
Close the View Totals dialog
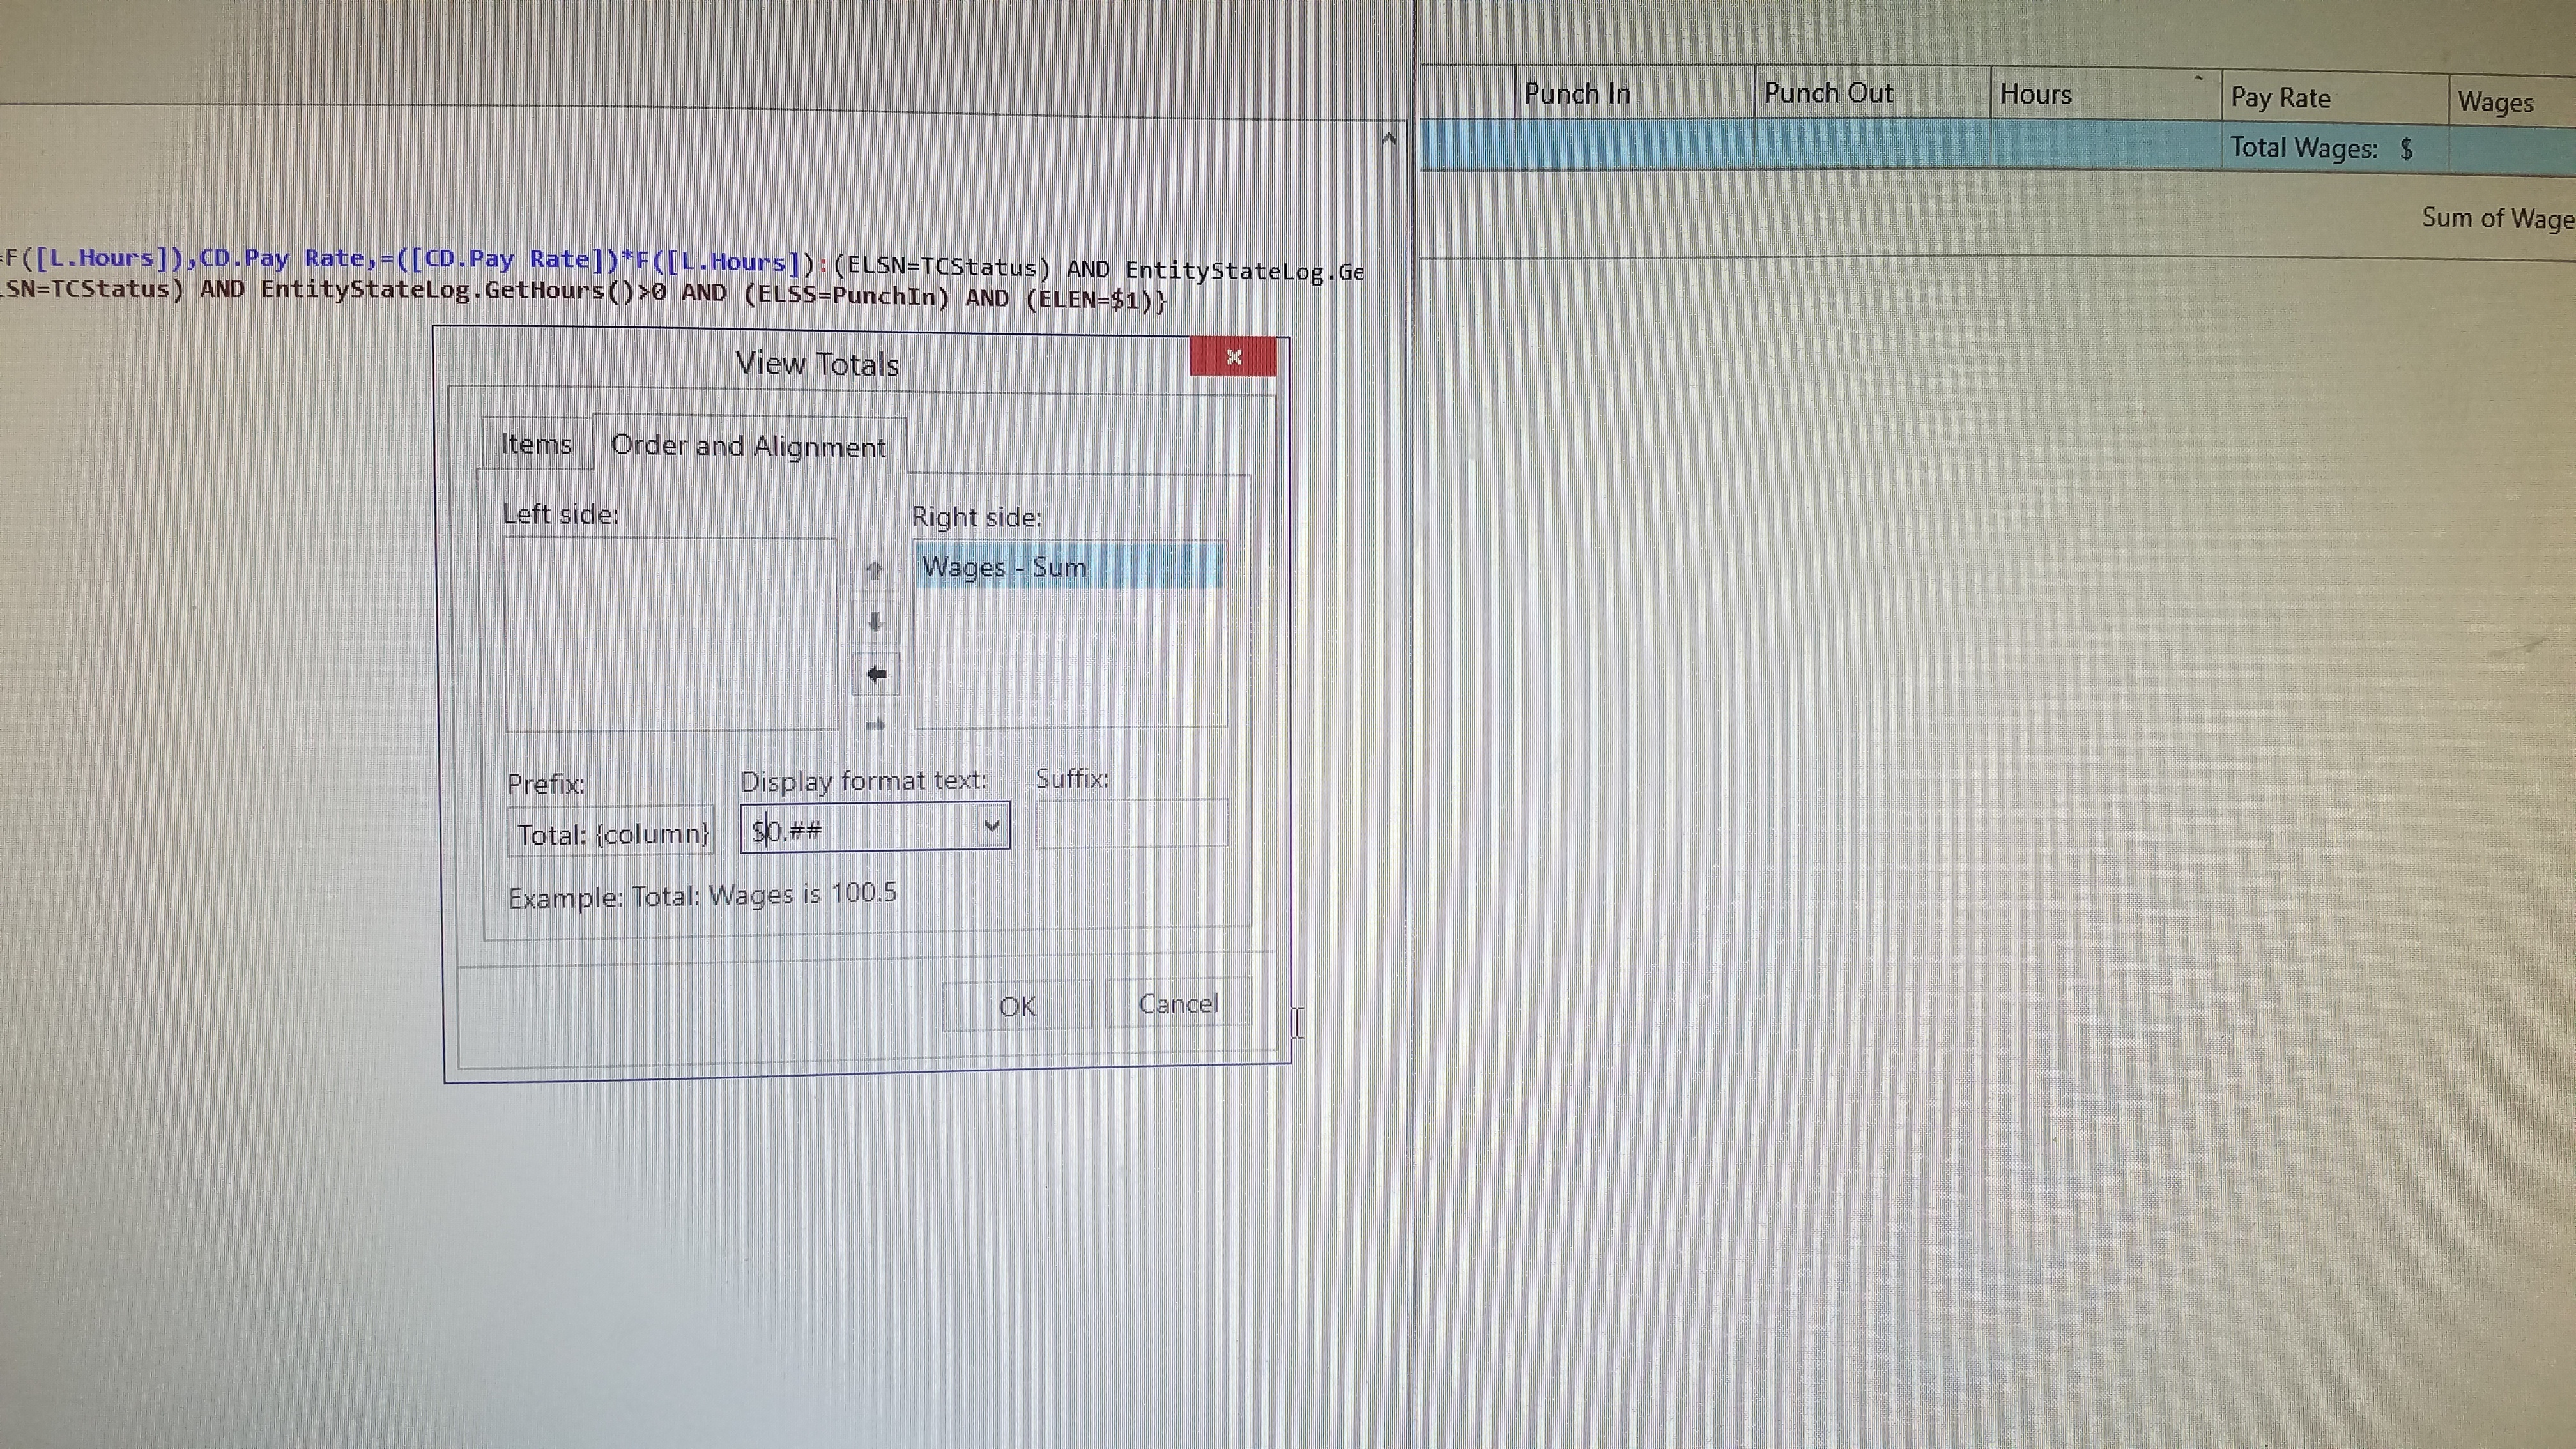[1233, 357]
